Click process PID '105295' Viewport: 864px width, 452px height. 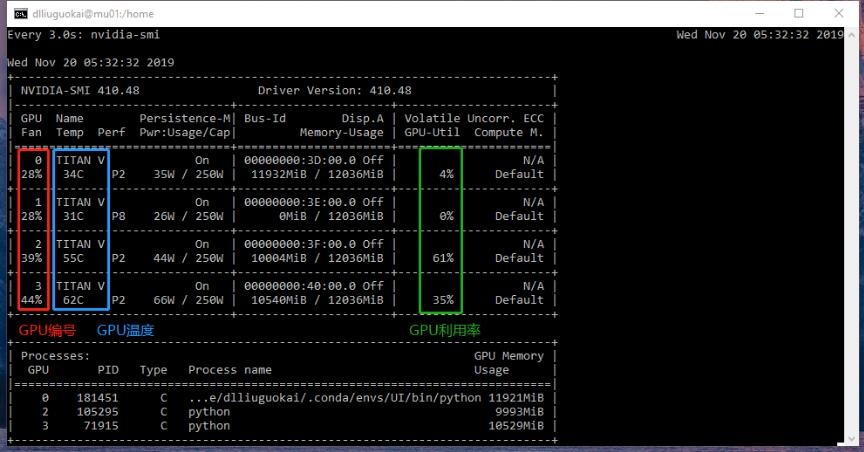[x=98, y=412]
